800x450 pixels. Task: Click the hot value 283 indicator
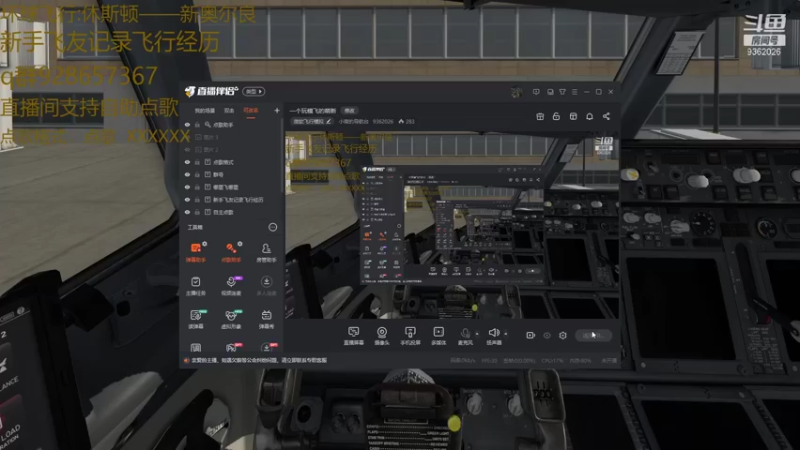coord(407,121)
